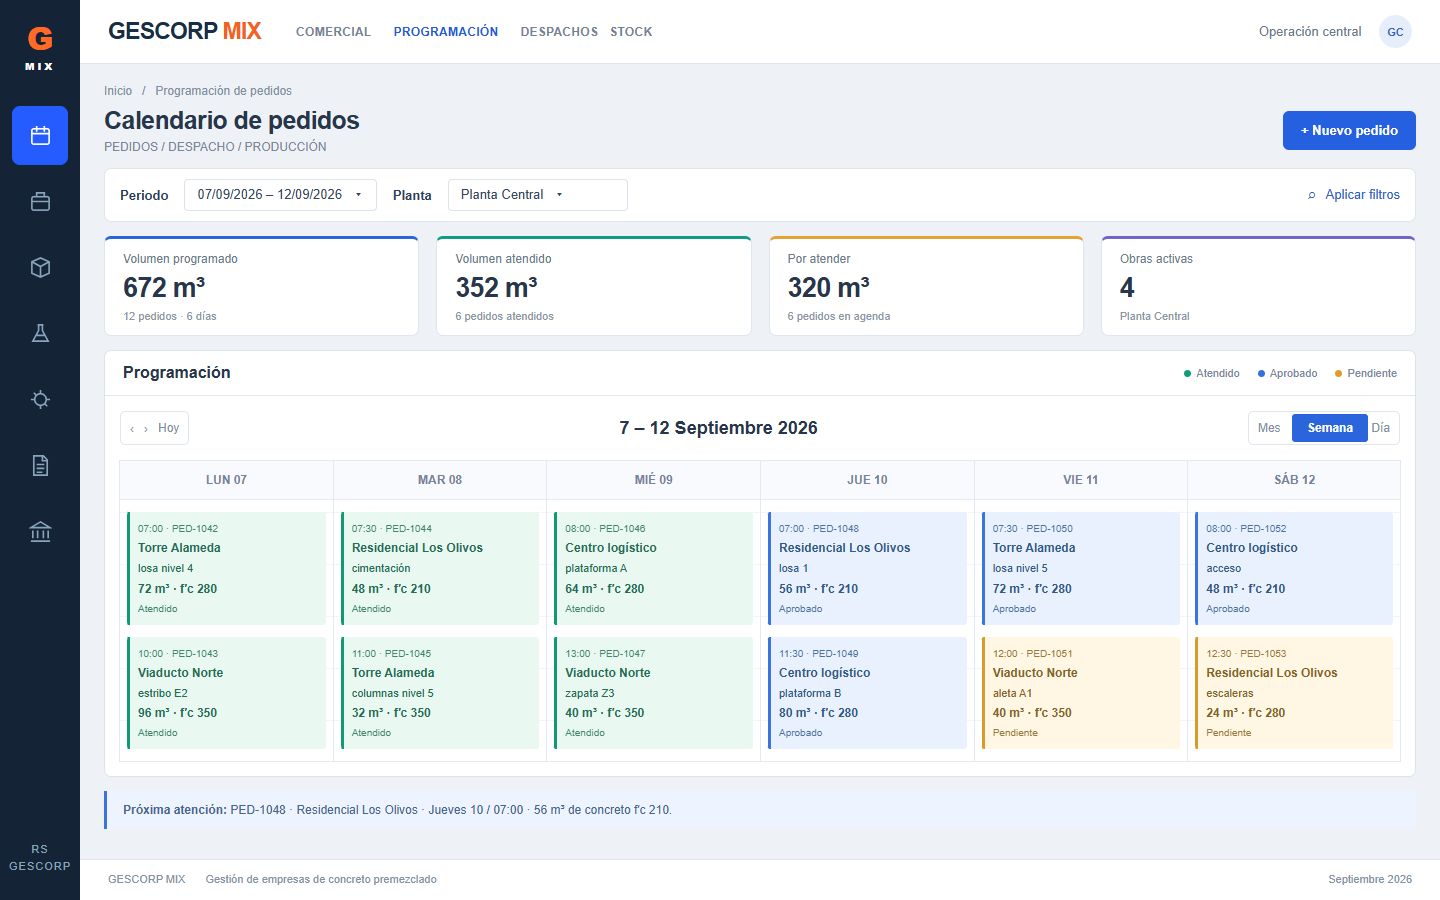Open the Planta Central dropdown
Image resolution: width=1440 pixels, height=900 pixels.
538,195
